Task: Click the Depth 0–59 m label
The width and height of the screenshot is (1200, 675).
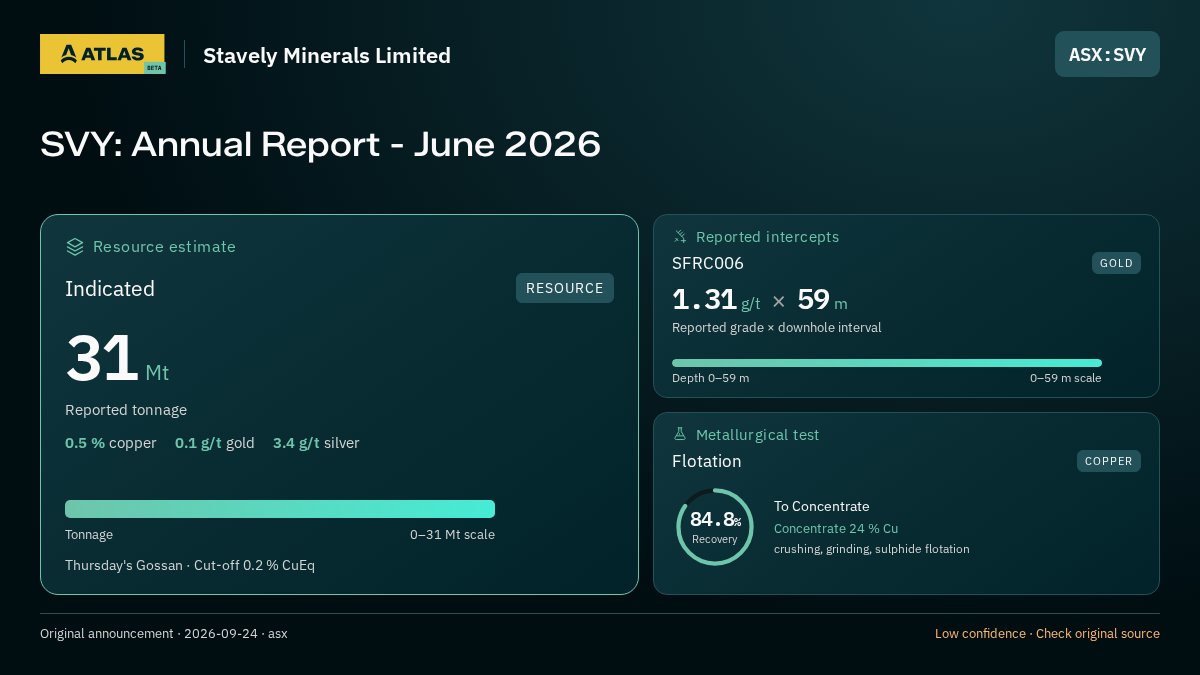Action: point(710,378)
